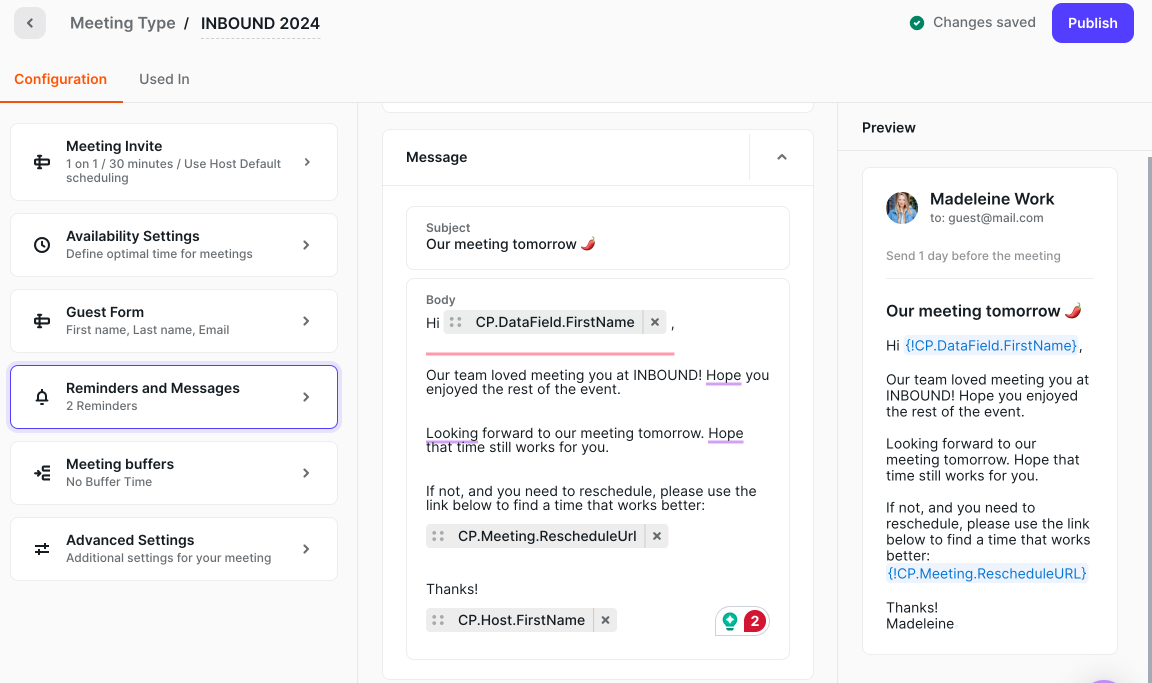
Task: Show the 2 writing issues badge
Action: point(755,621)
